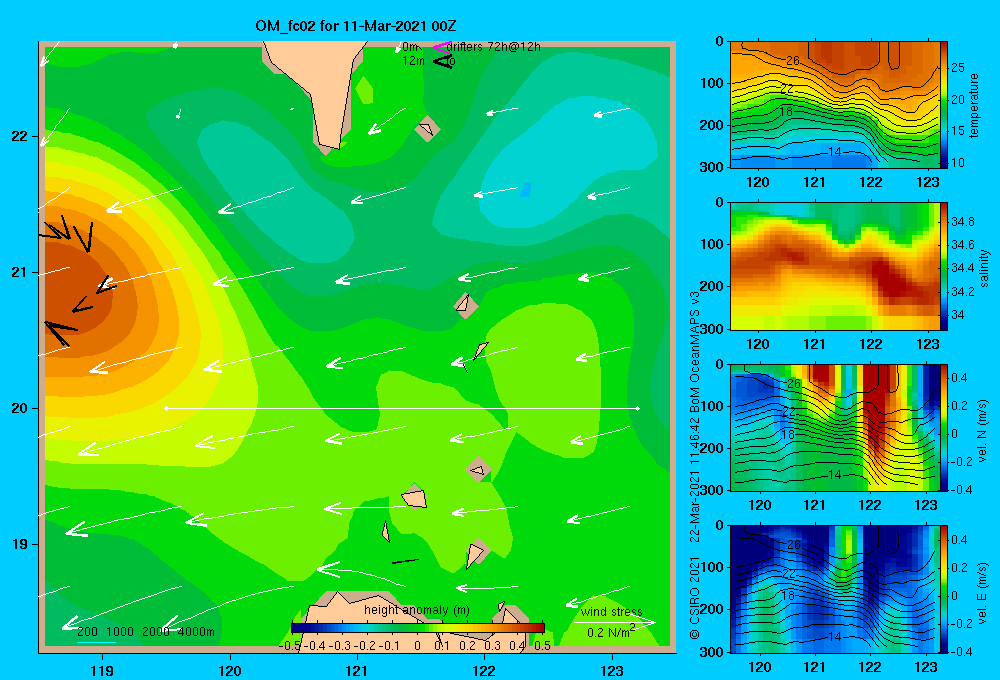The width and height of the screenshot is (1000, 680).
Task: Click the small island near 122 east, 20.8 north
Action: click(466, 305)
